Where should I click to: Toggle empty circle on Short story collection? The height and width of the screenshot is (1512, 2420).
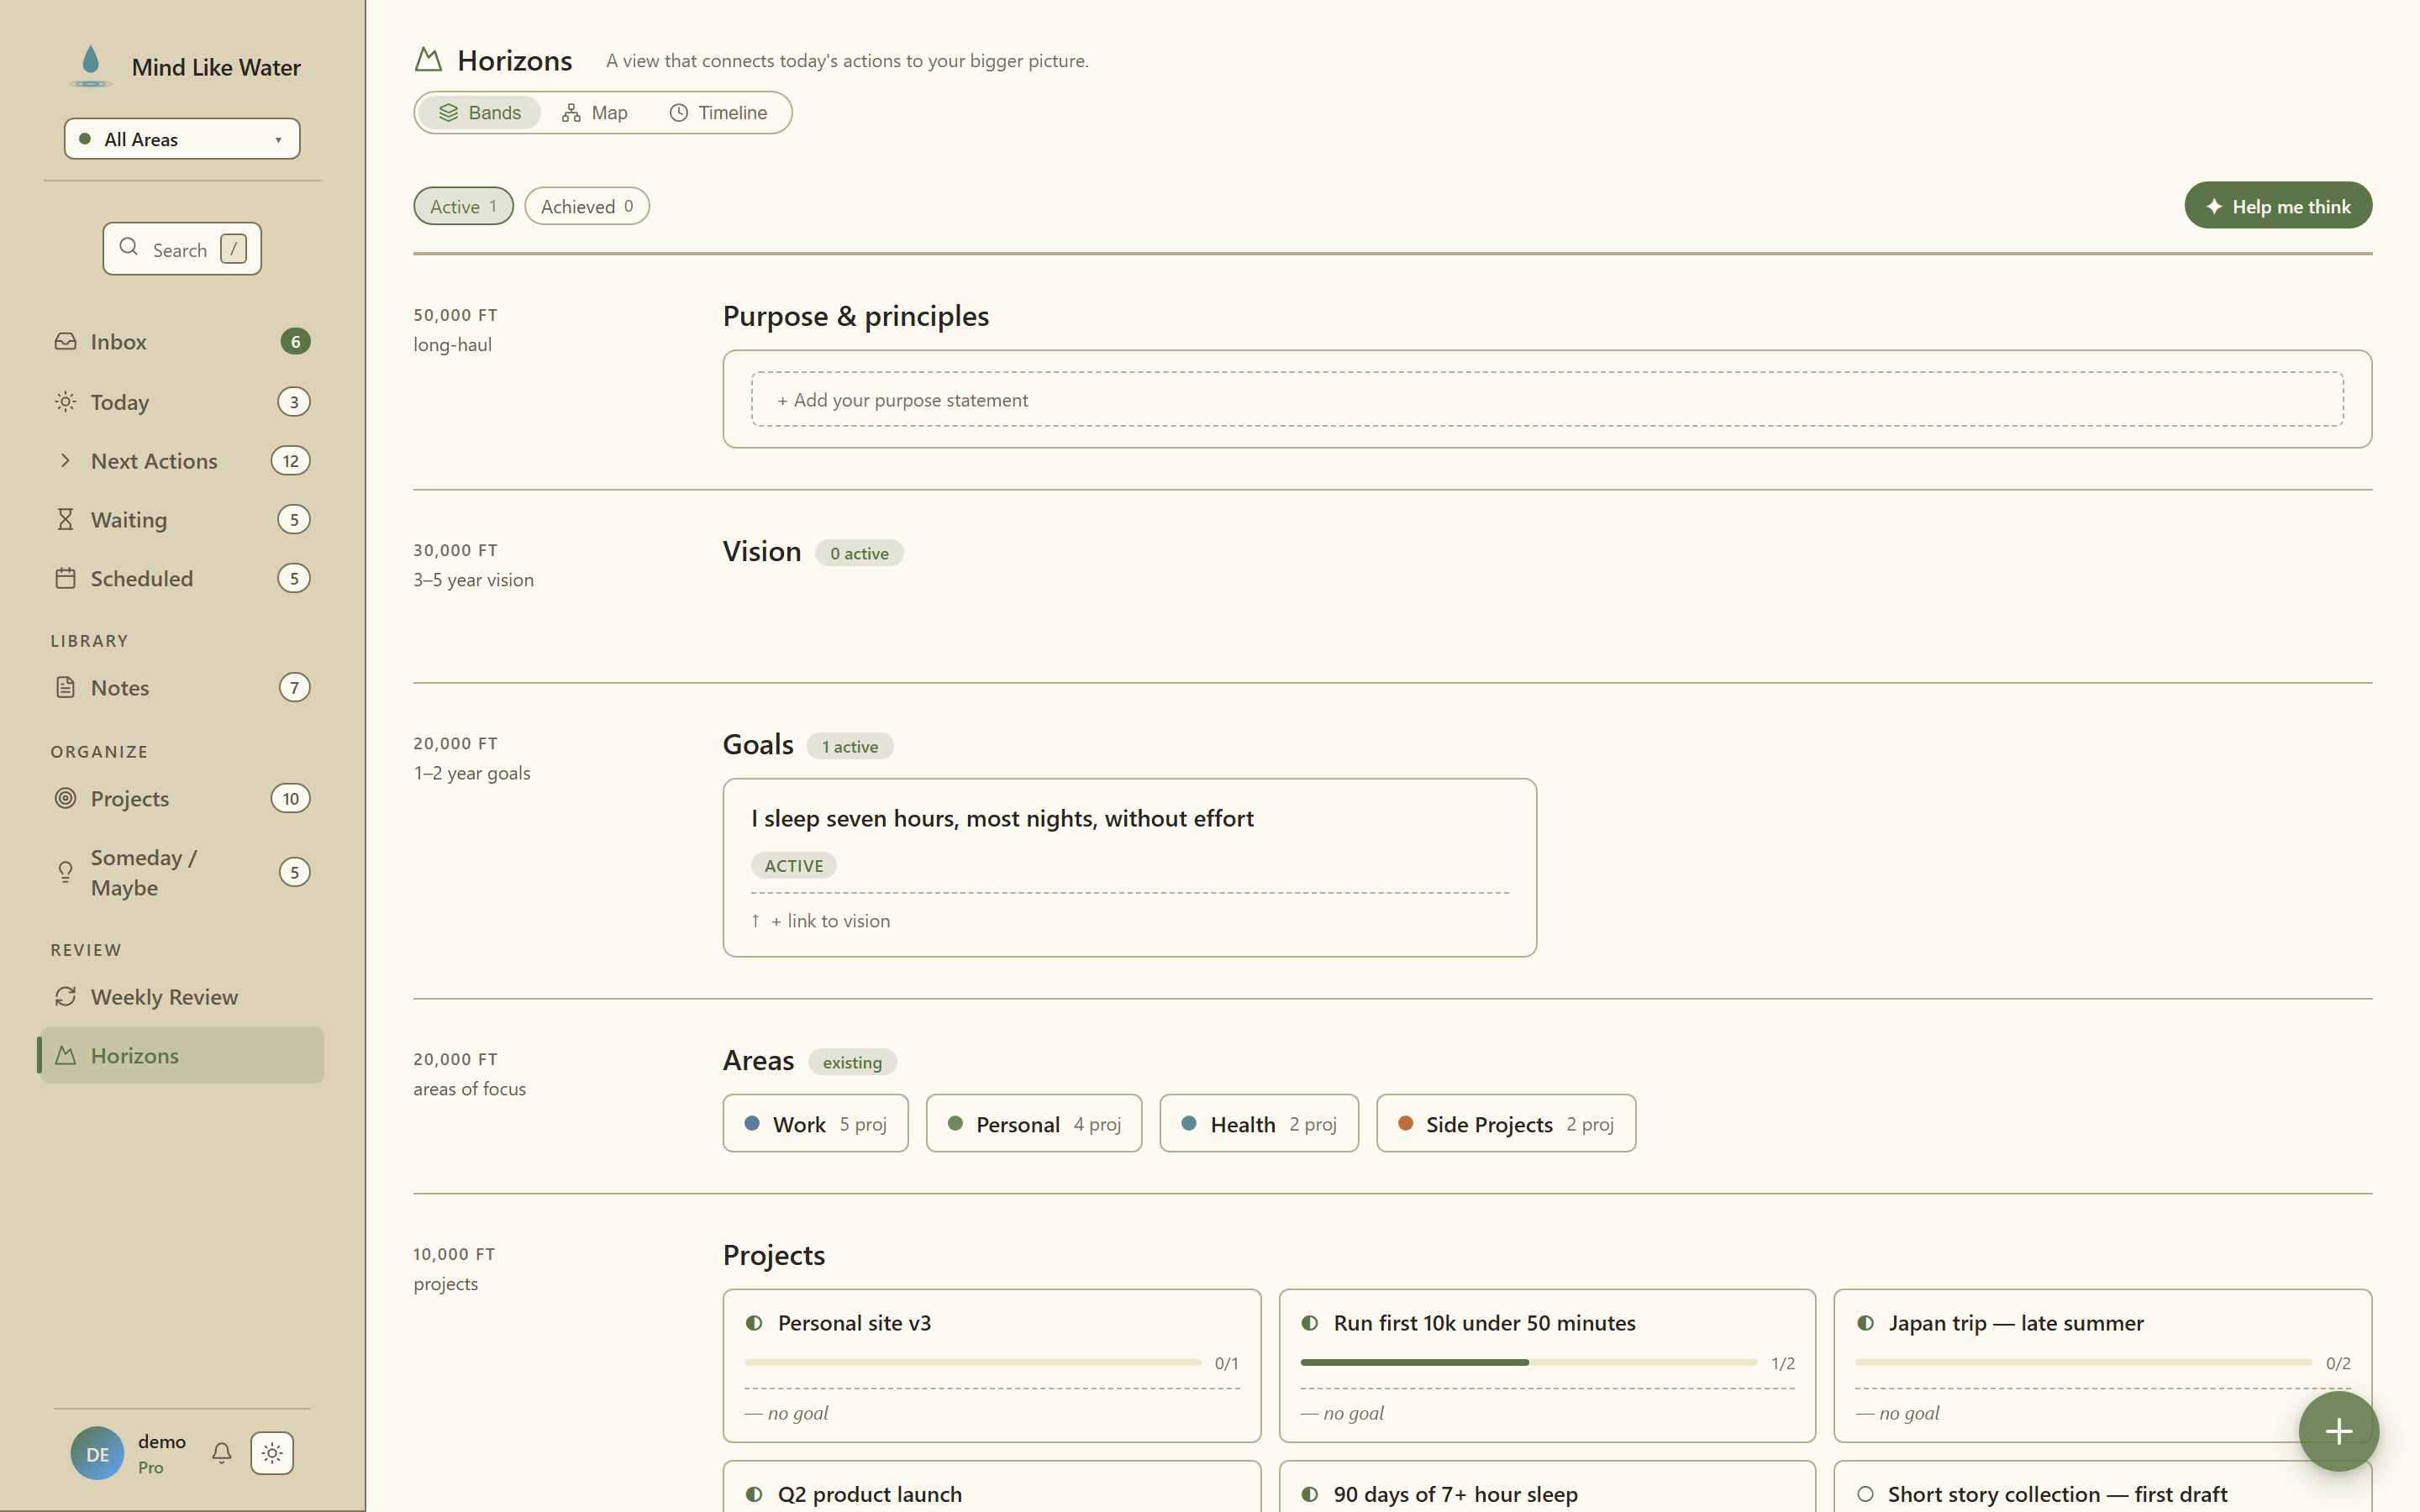click(1865, 1494)
